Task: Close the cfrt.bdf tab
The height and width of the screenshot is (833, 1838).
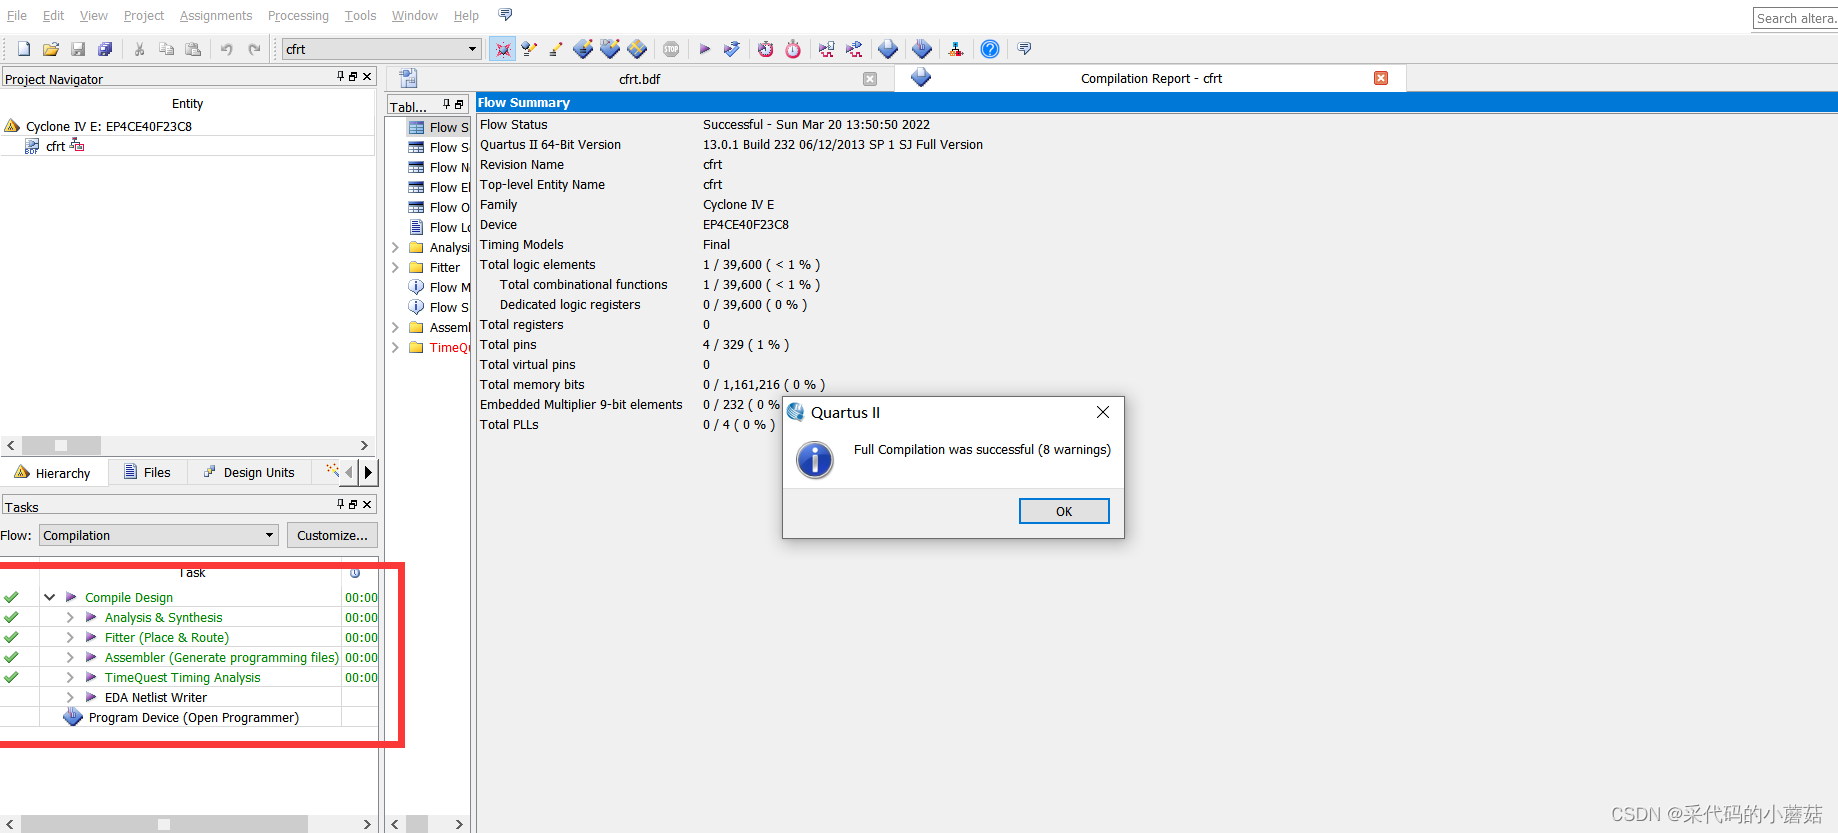Action: click(x=870, y=79)
